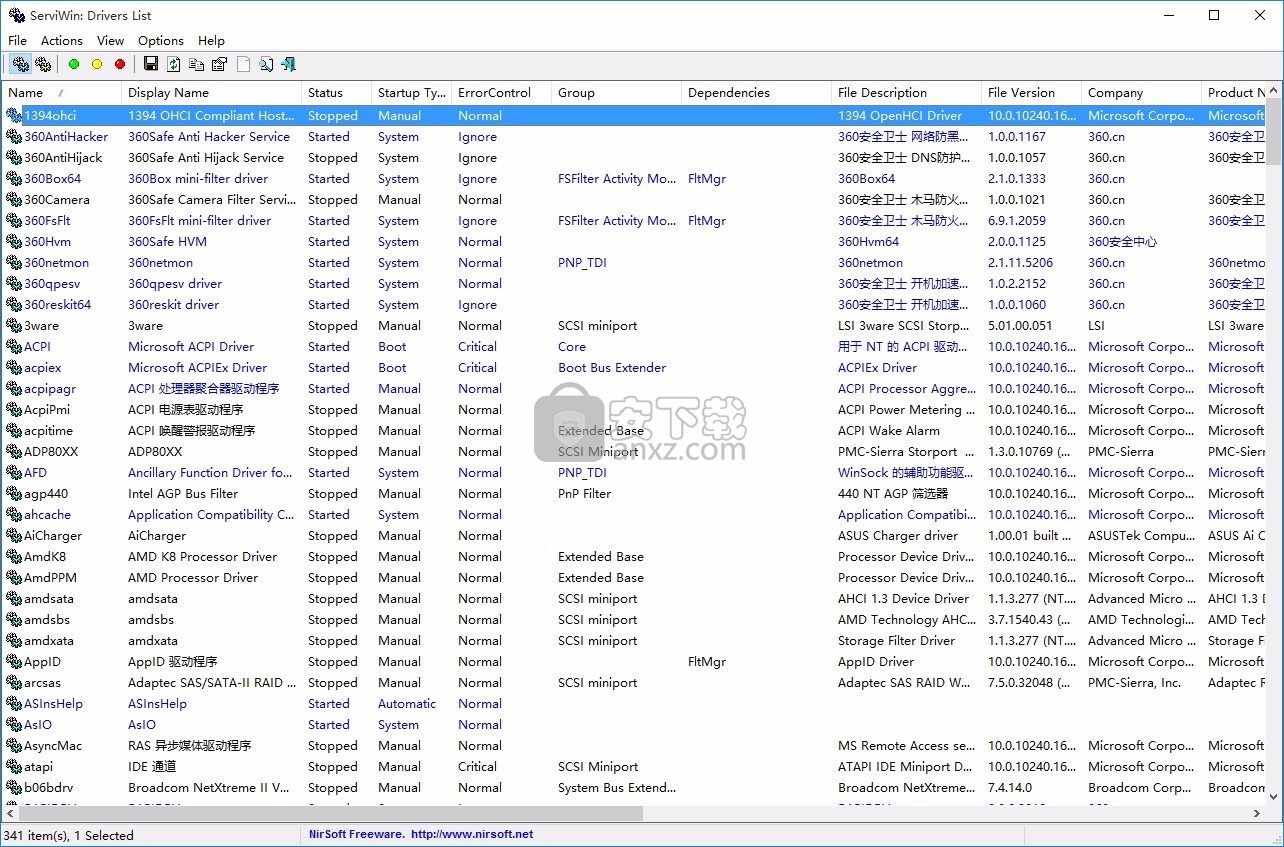The width and height of the screenshot is (1284, 847).
Task: Open the File menu
Action: click(x=17, y=40)
